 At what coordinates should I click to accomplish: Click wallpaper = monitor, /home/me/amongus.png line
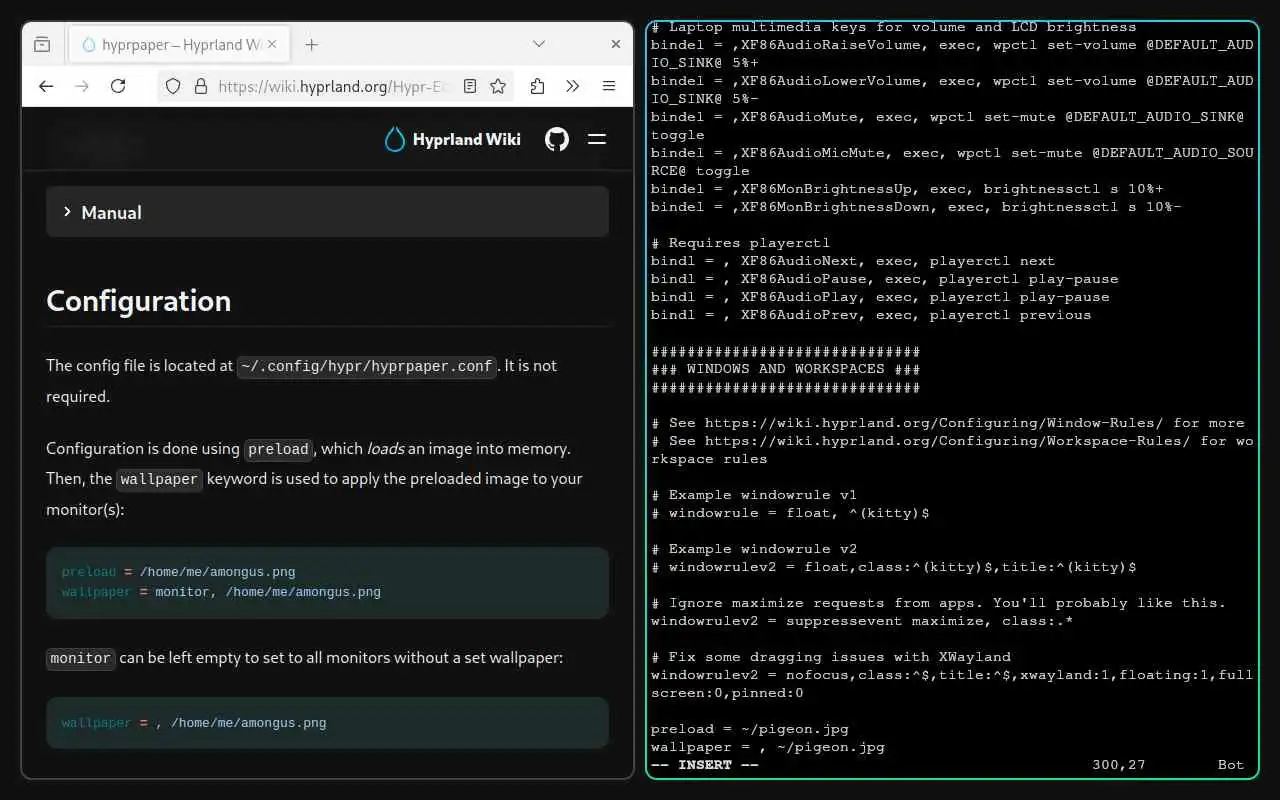point(221,592)
